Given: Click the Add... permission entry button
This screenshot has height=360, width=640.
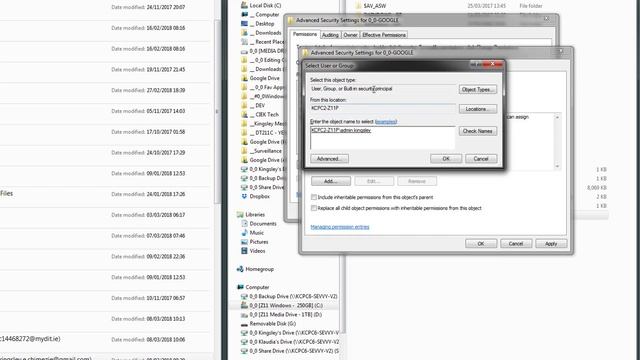Looking at the screenshot, I should [x=331, y=181].
